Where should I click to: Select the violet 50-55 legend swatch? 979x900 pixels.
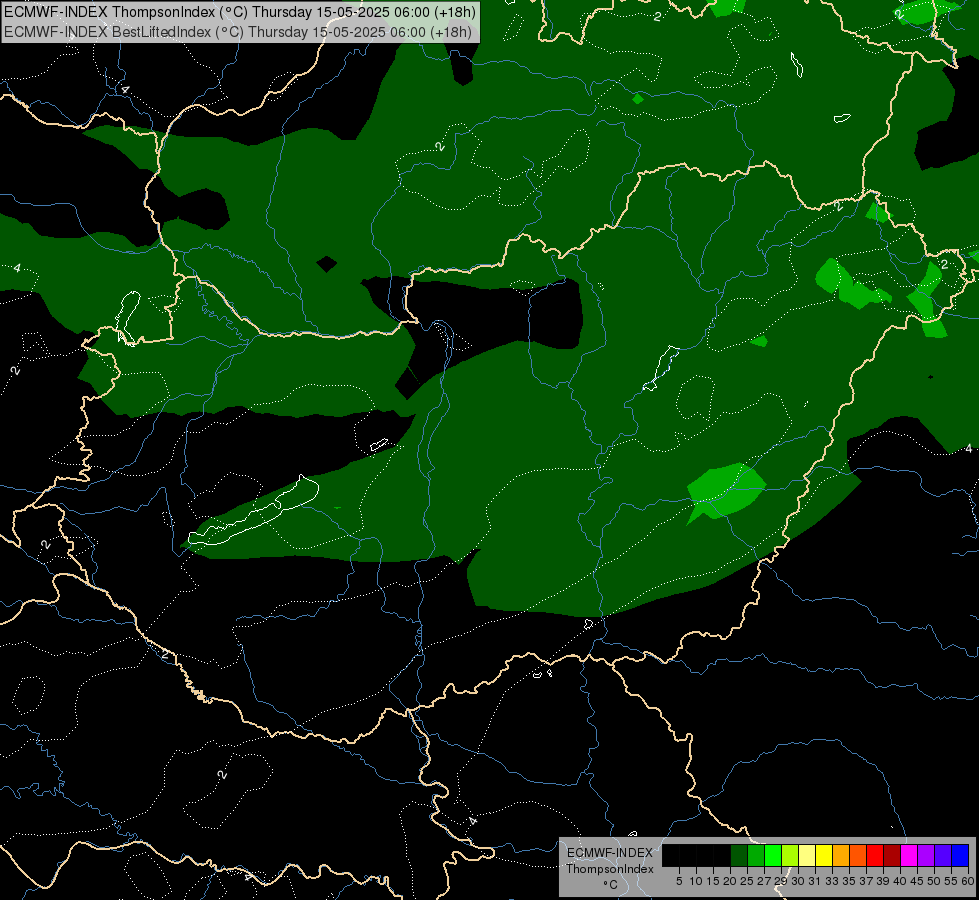pos(943,855)
